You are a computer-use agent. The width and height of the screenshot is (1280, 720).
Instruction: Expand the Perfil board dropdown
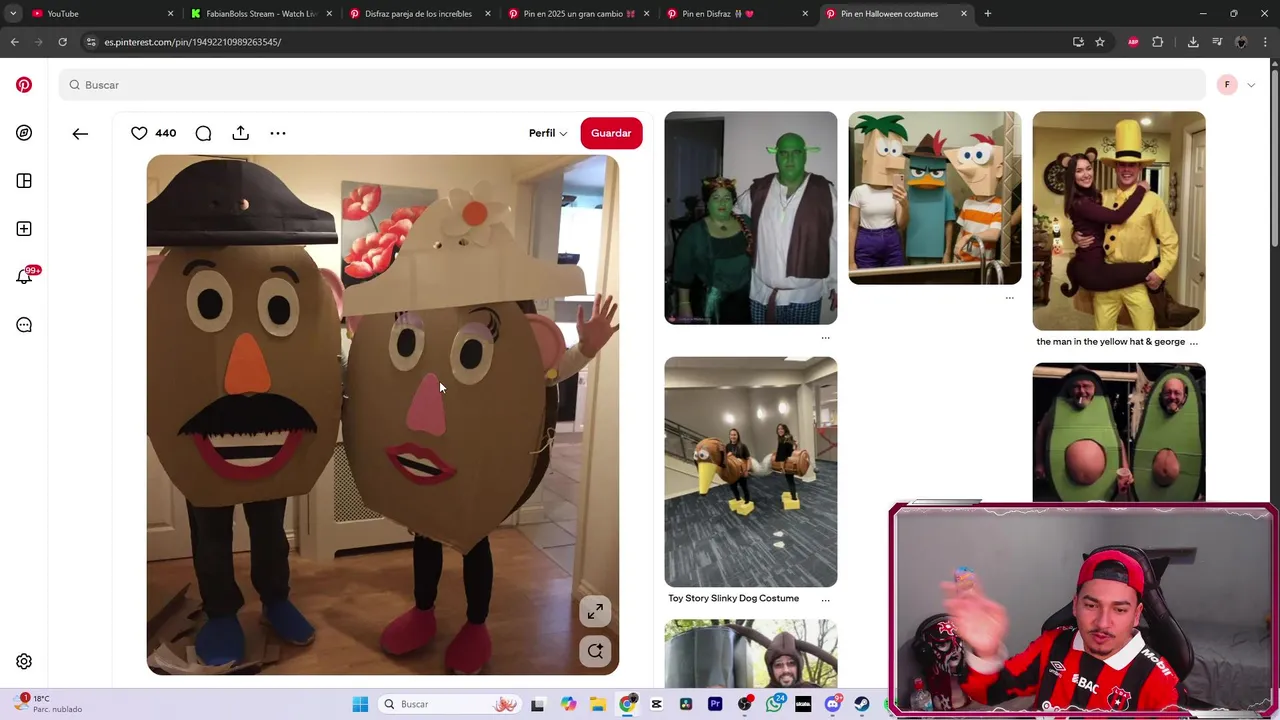pos(548,133)
